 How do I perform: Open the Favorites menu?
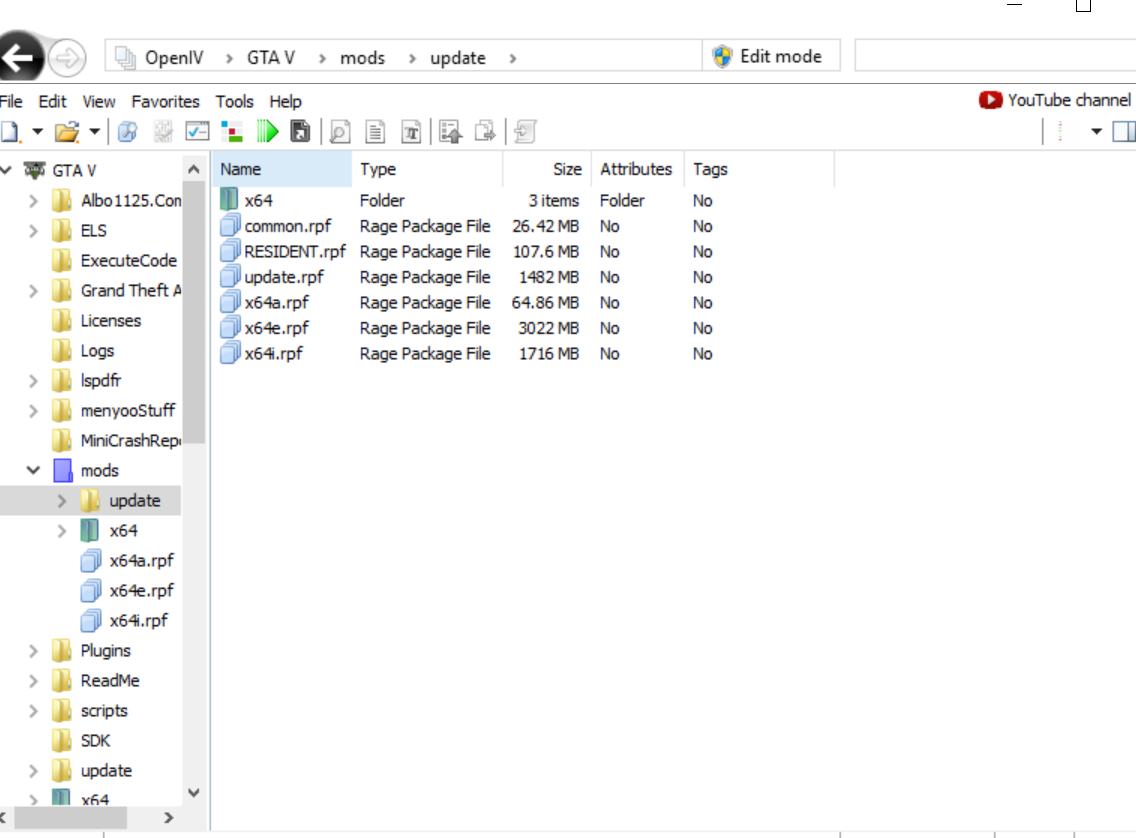(165, 101)
